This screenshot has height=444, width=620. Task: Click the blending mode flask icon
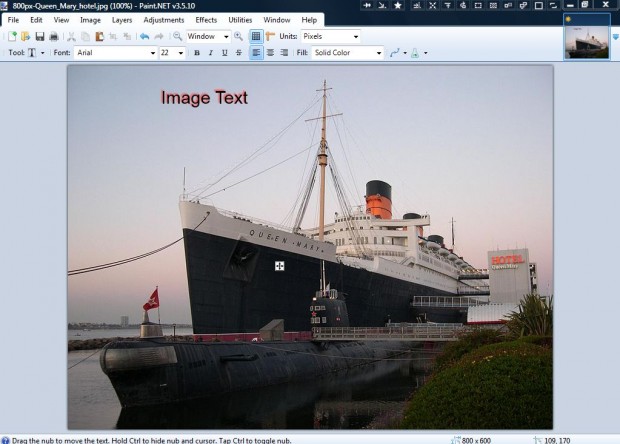(415, 53)
